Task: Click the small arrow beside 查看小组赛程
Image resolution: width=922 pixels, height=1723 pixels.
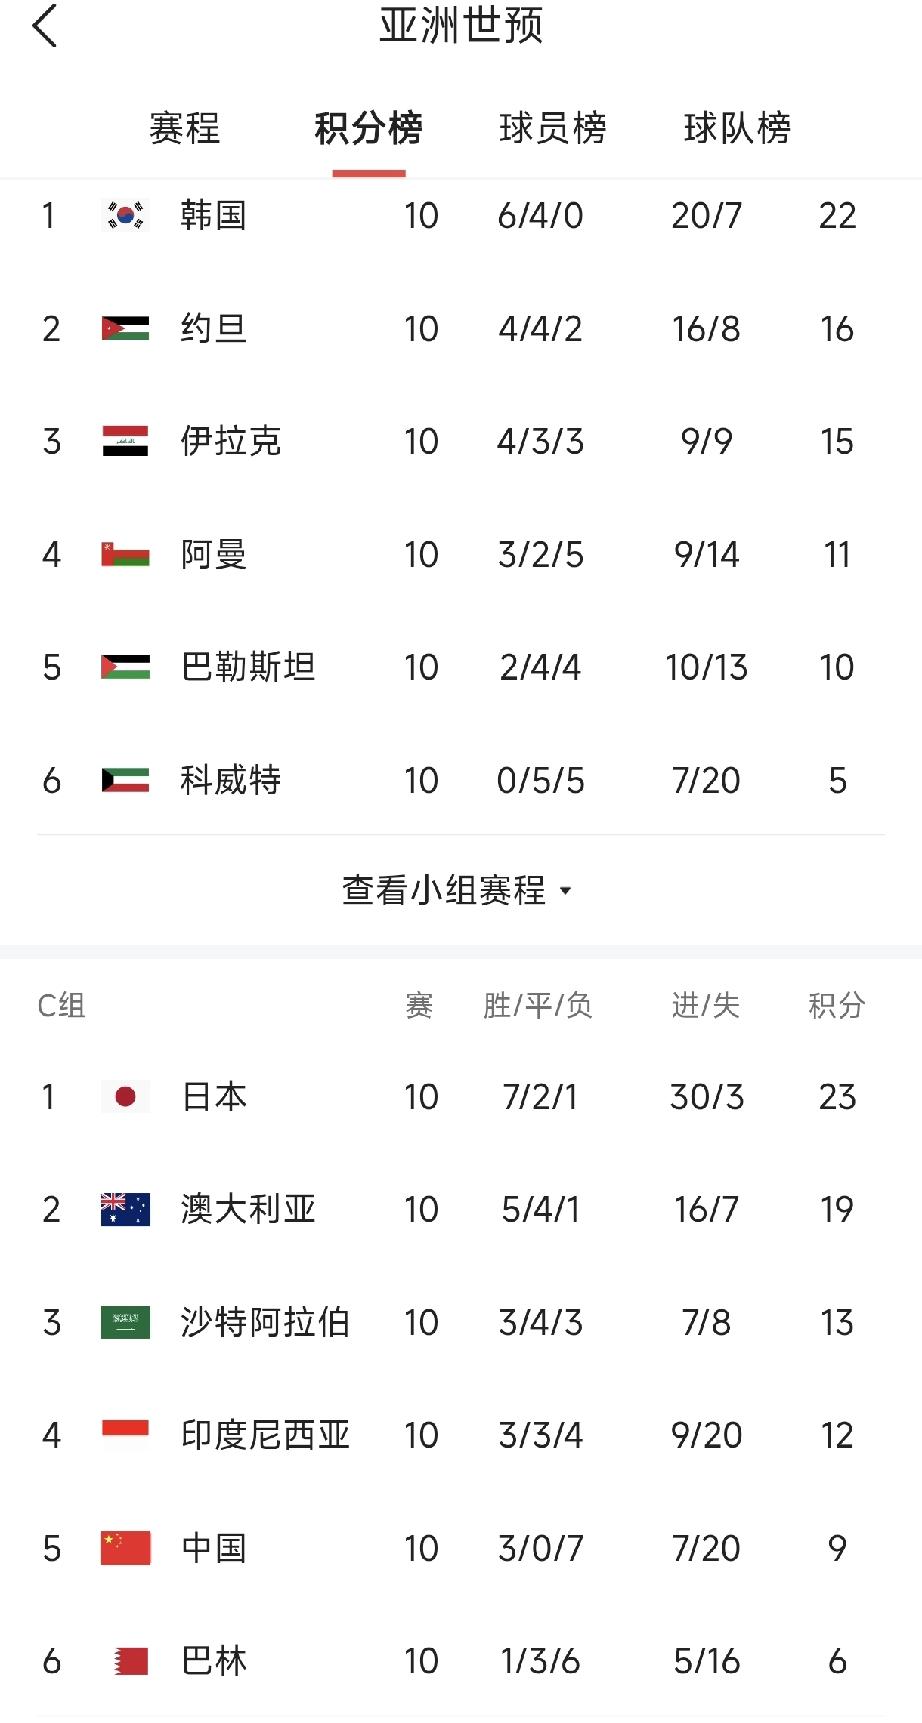Action: point(566,891)
